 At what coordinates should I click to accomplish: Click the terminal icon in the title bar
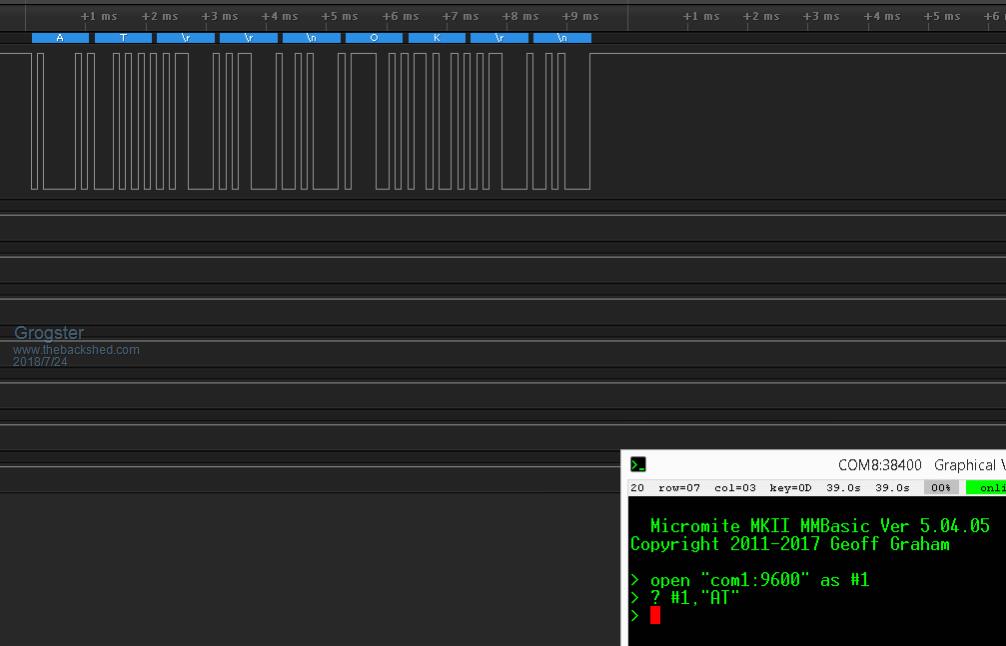[x=638, y=465]
